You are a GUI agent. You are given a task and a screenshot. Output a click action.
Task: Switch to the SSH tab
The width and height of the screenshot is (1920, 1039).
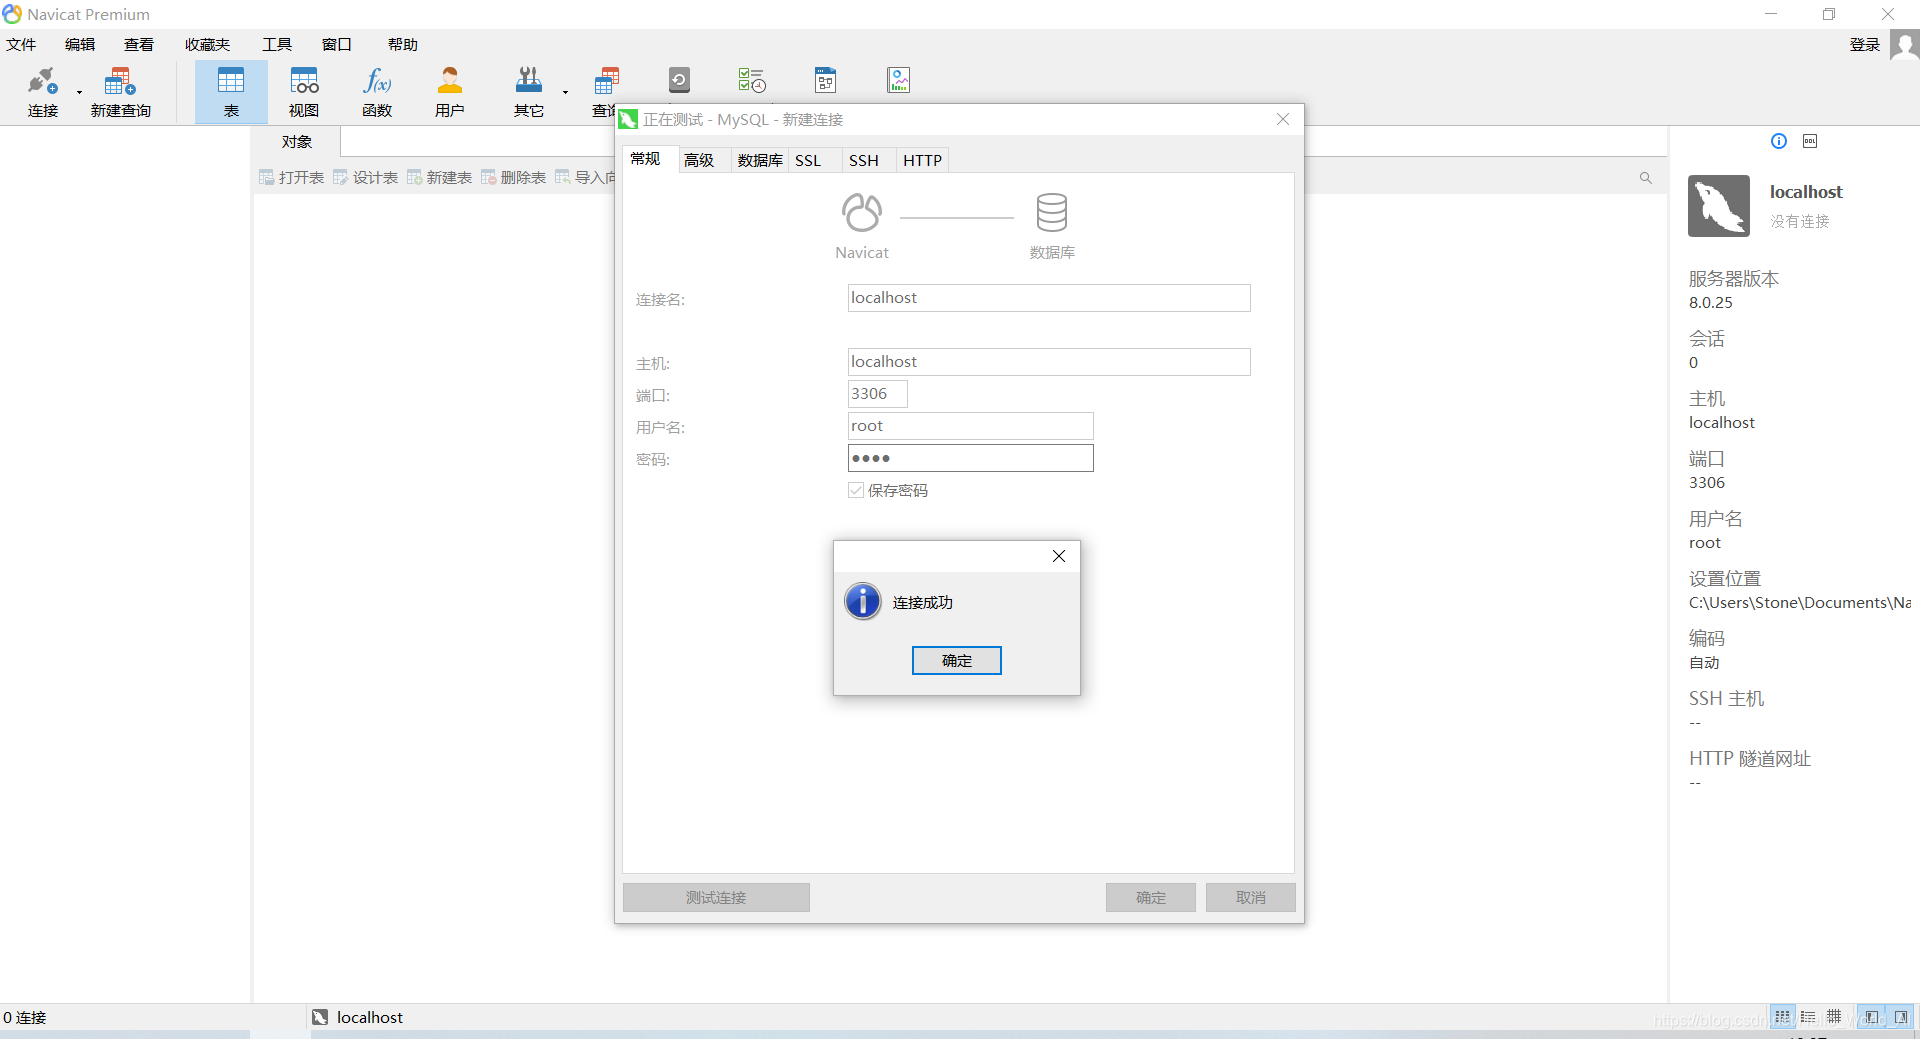click(x=864, y=160)
